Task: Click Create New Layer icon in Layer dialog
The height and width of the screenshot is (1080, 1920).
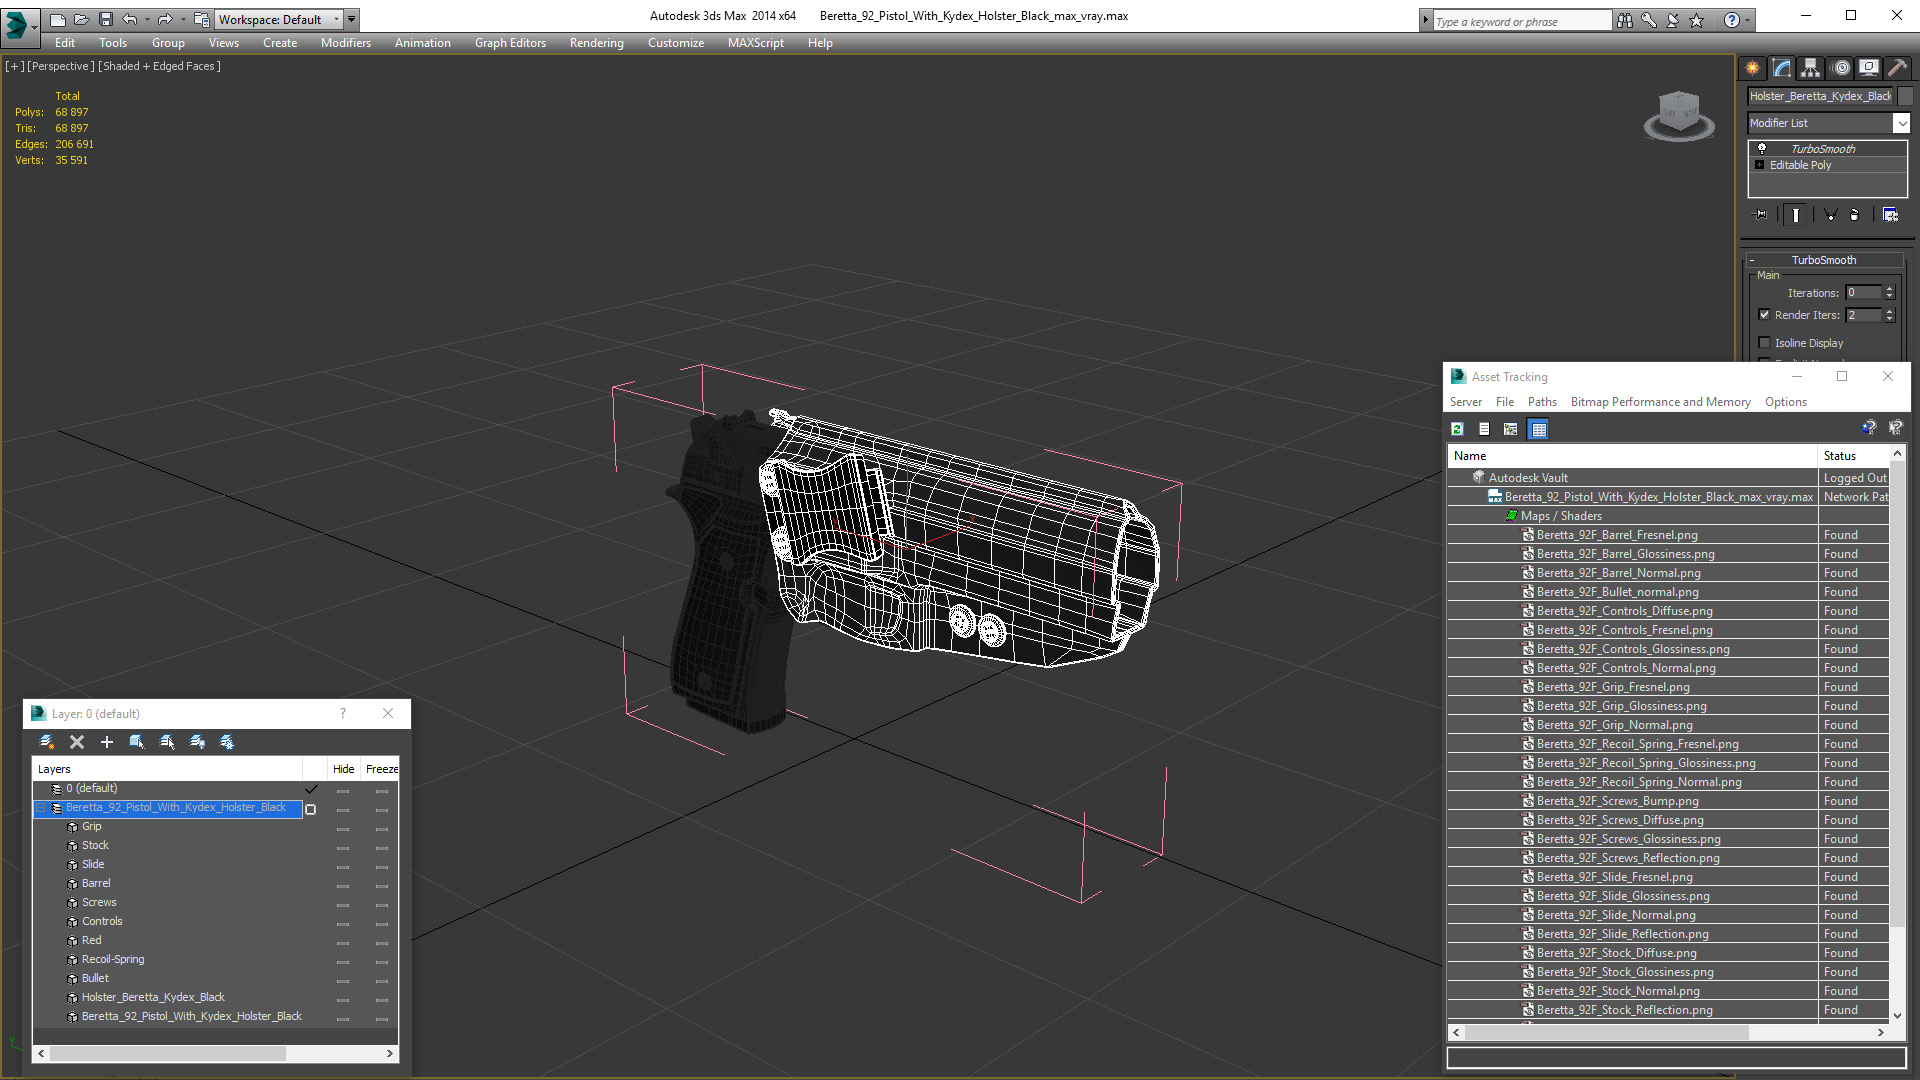Action: tap(47, 742)
